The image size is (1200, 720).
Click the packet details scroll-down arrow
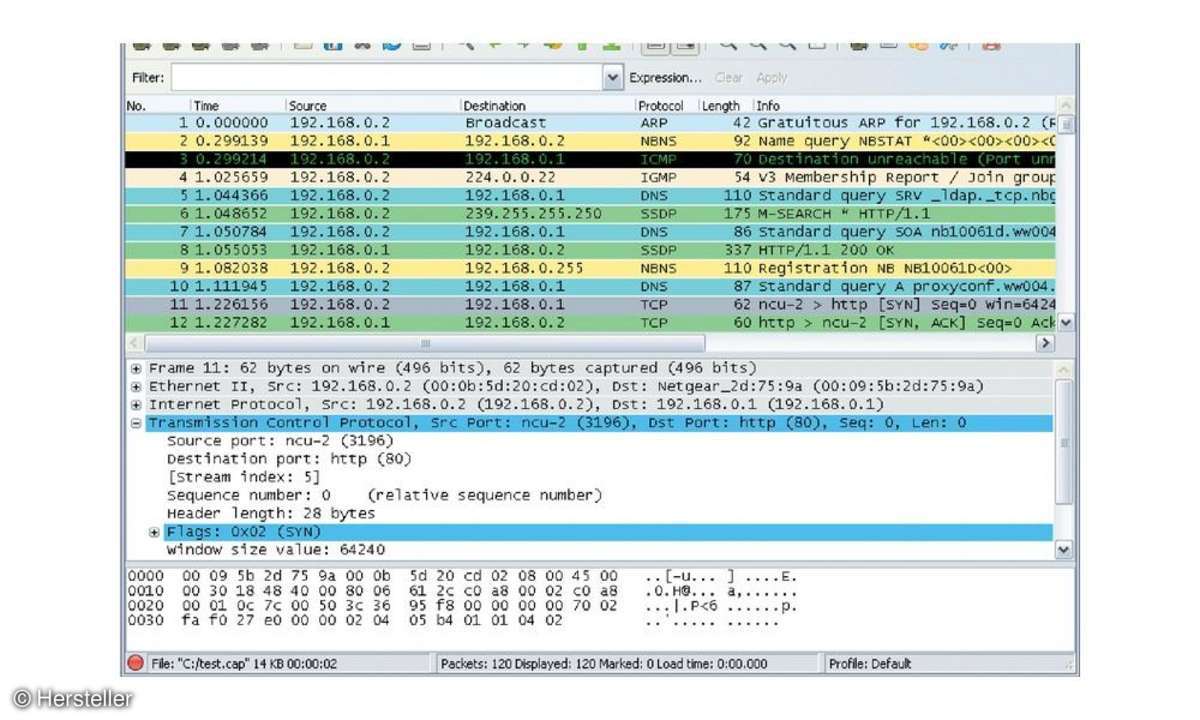click(1064, 549)
